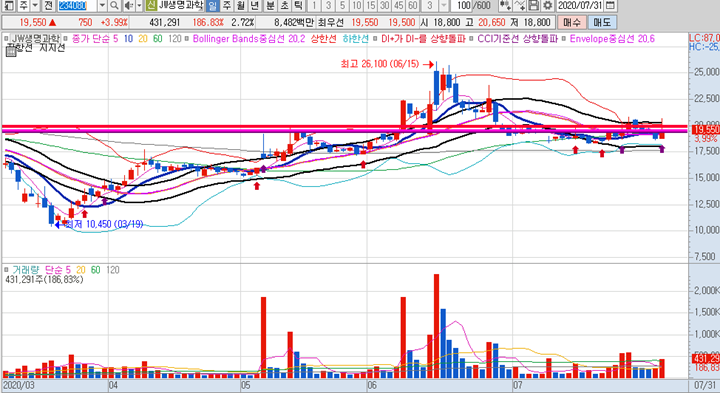
Task: Switch to the 년 yearly chart period
Action: pyautogui.click(x=255, y=6)
